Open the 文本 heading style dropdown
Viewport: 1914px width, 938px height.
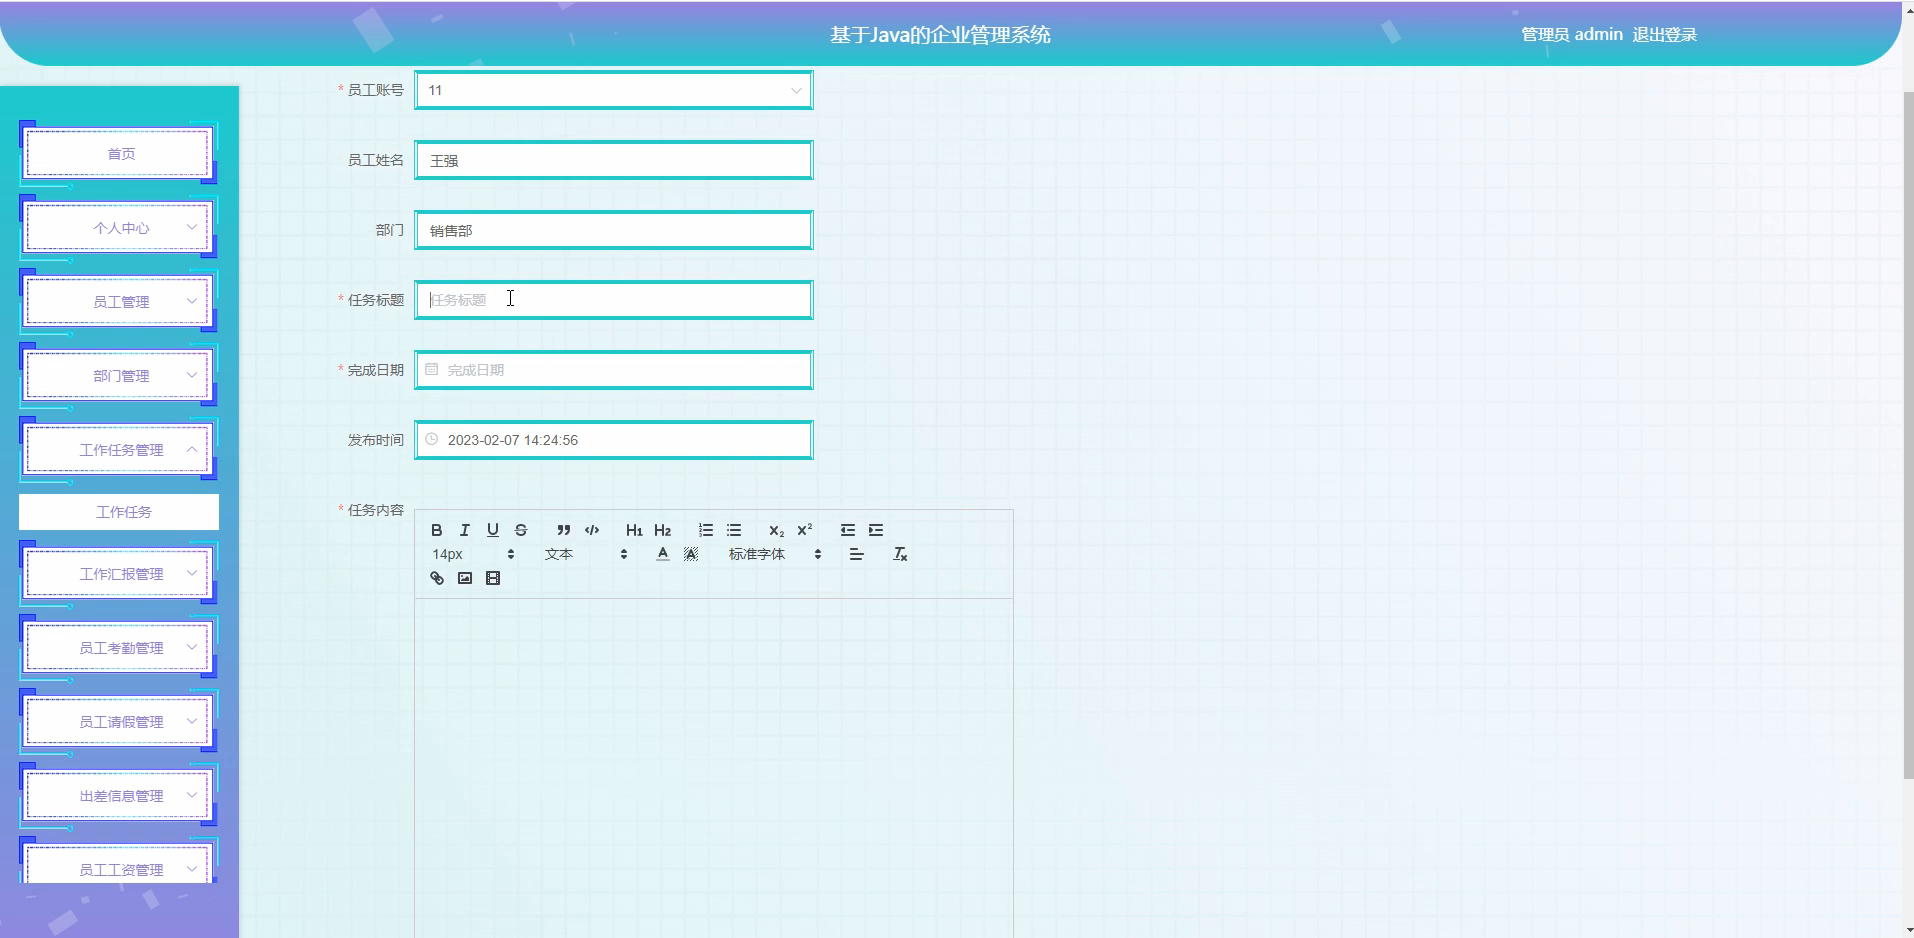tap(586, 554)
